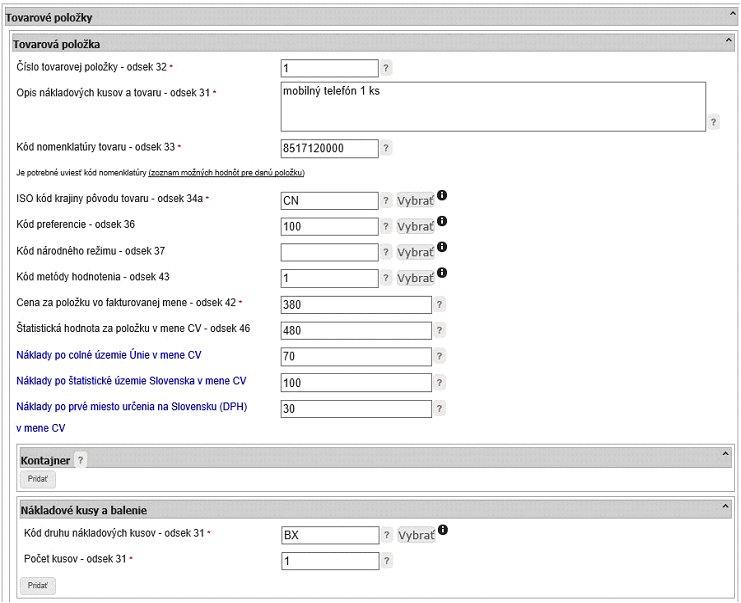The height and width of the screenshot is (603, 741).
Task: Open help for Počet kusov field
Action: click(x=387, y=561)
